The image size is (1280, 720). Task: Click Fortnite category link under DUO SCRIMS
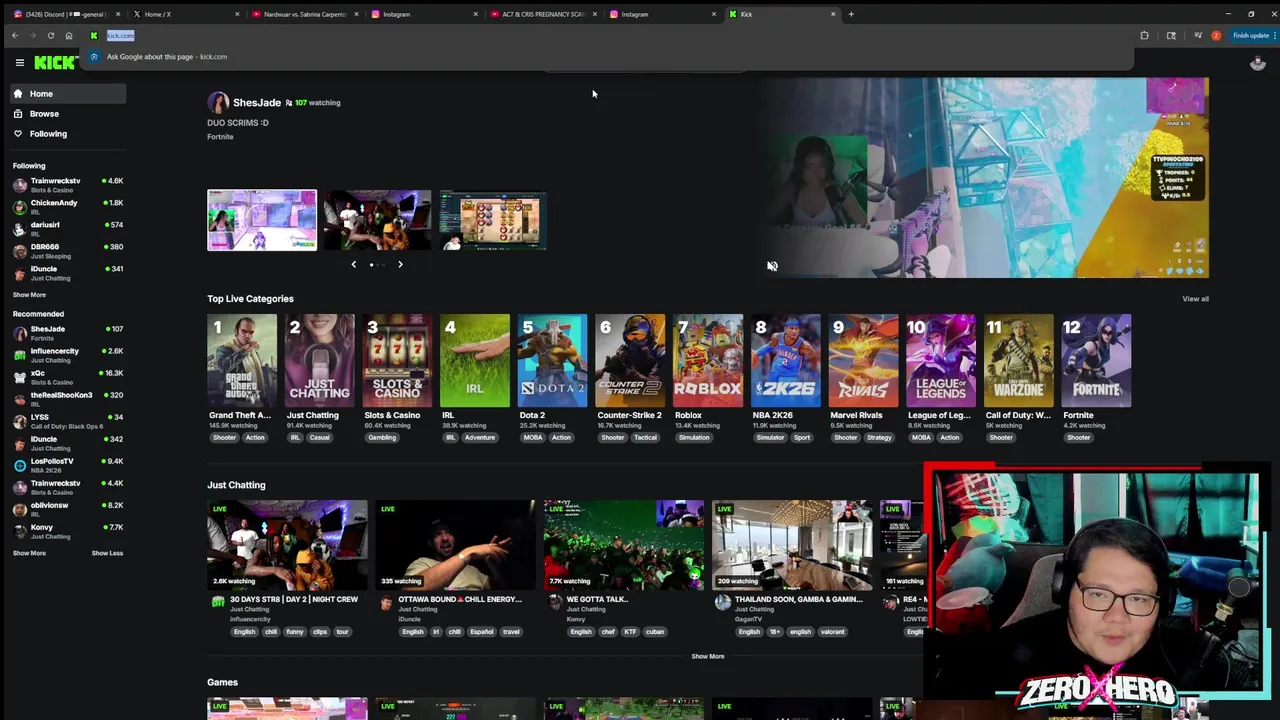[x=220, y=137]
